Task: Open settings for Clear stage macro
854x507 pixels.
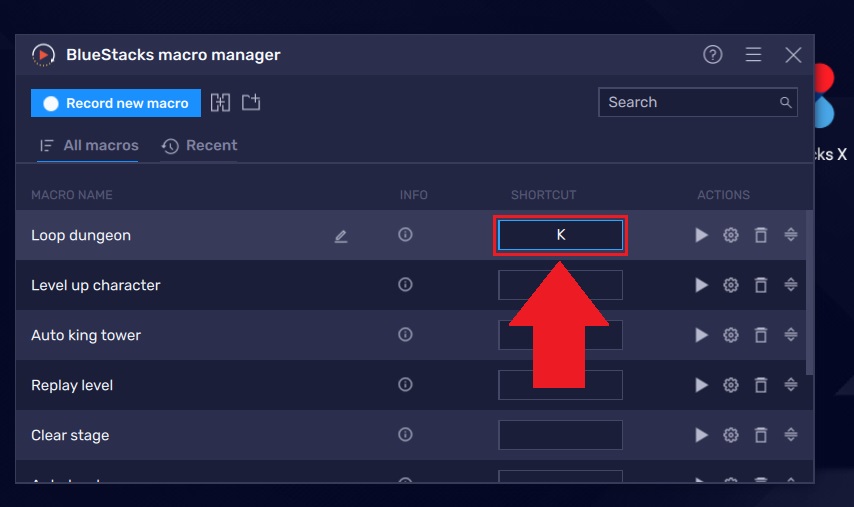Action: [x=731, y=435]
